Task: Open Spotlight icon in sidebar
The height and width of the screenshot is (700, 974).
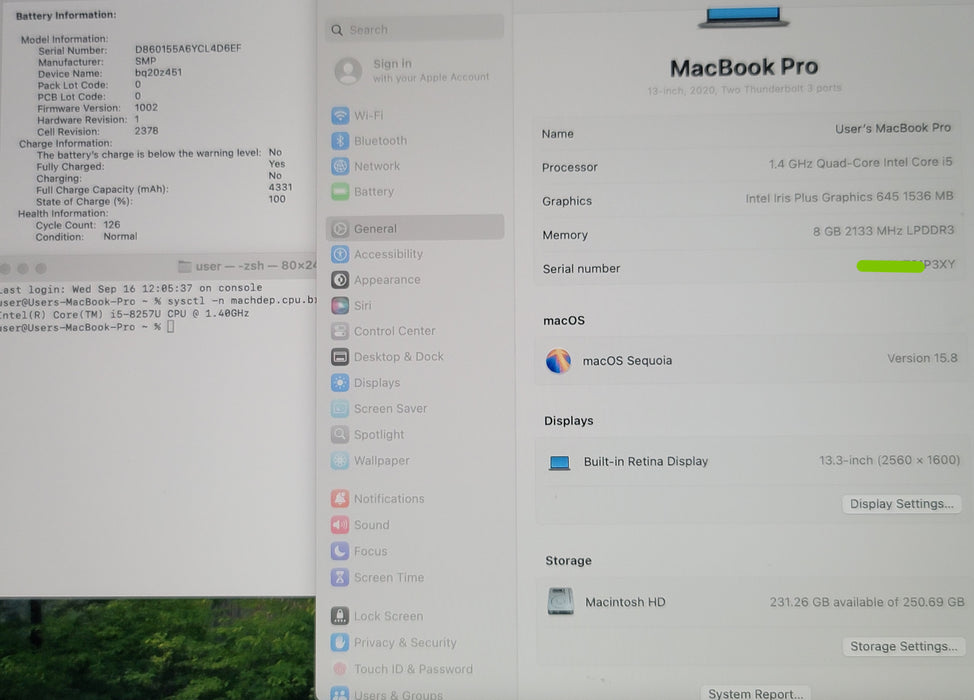Action: (x=340, y=434)
